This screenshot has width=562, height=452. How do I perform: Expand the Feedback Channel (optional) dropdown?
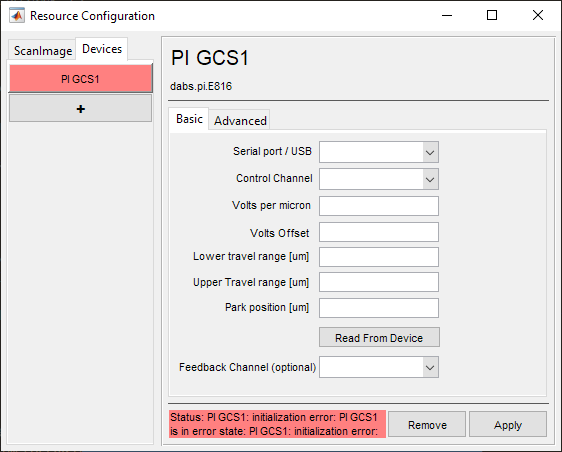pyautogui.click(x=430, y=367)
